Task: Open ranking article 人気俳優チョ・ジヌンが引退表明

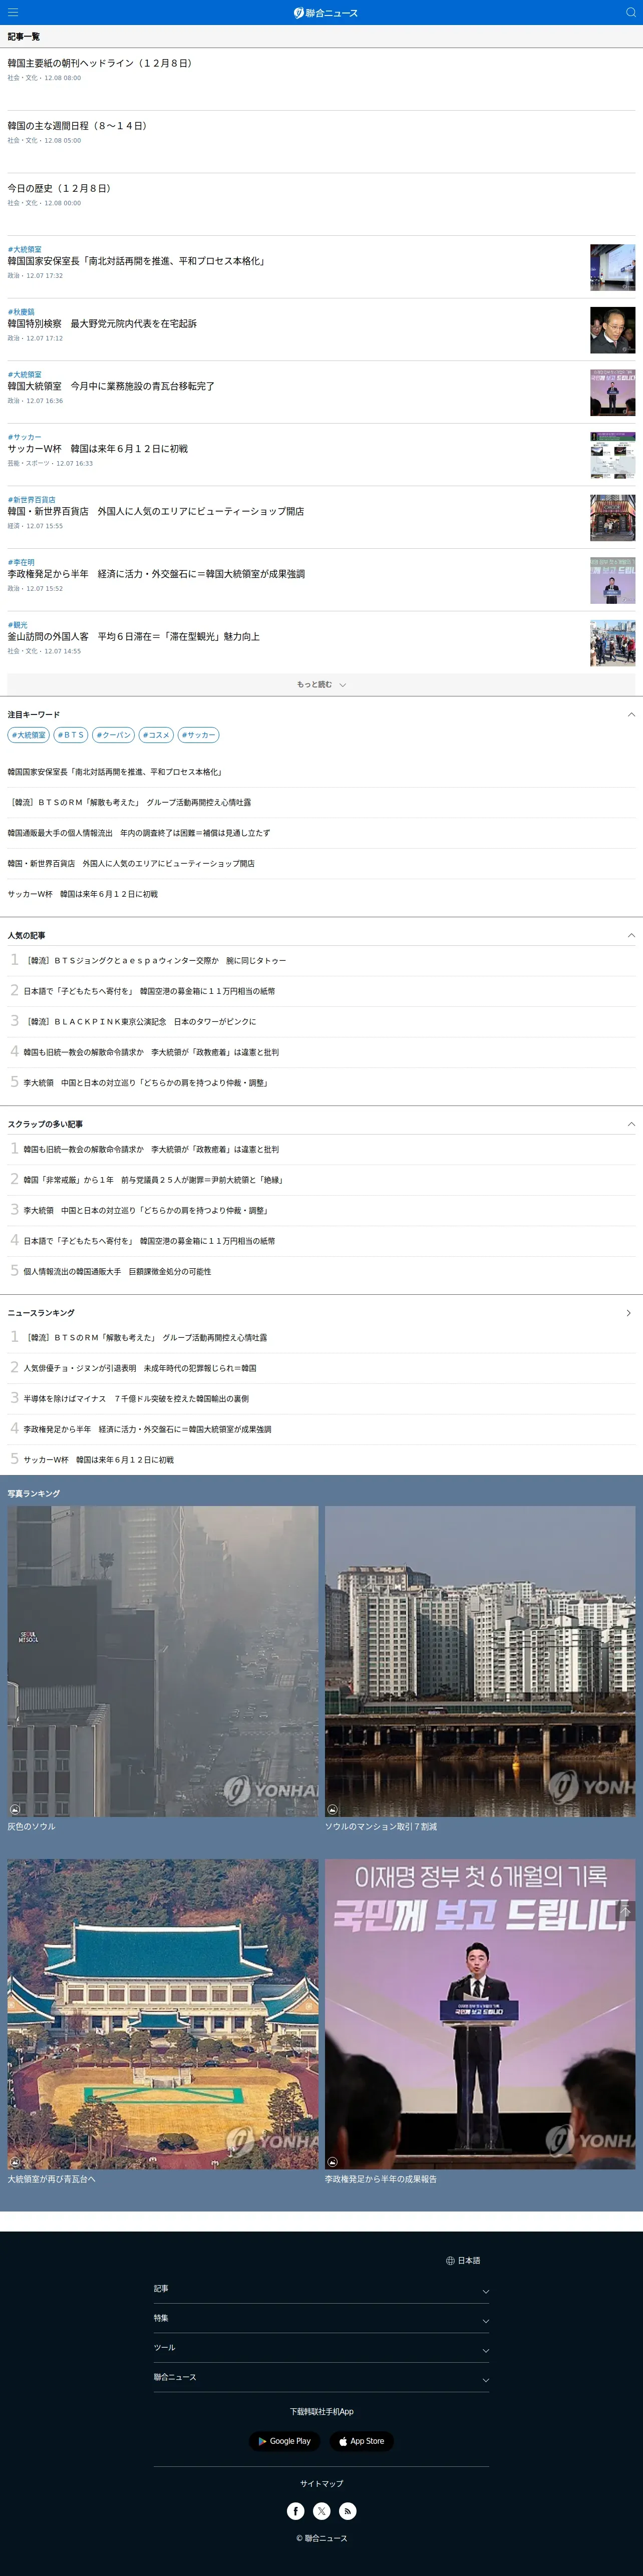Action: pyautogui.click(x=140, y=1368)
